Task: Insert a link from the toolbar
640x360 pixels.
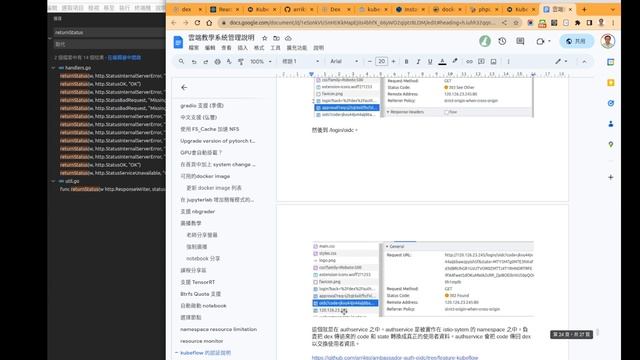Action: [469, 62]
